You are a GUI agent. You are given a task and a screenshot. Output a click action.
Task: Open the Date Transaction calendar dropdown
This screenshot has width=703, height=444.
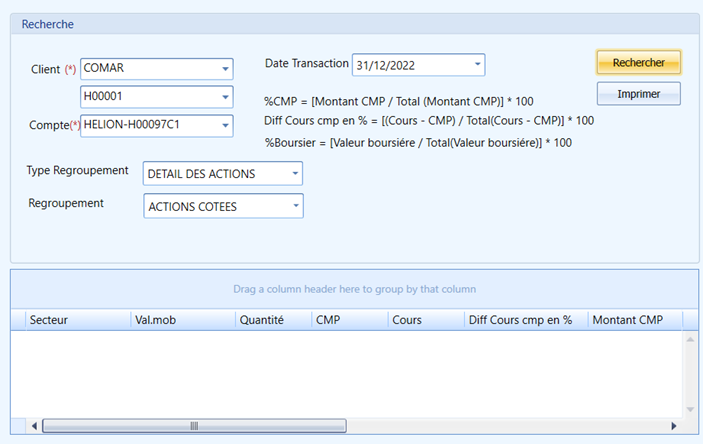[x=477, y=65]
